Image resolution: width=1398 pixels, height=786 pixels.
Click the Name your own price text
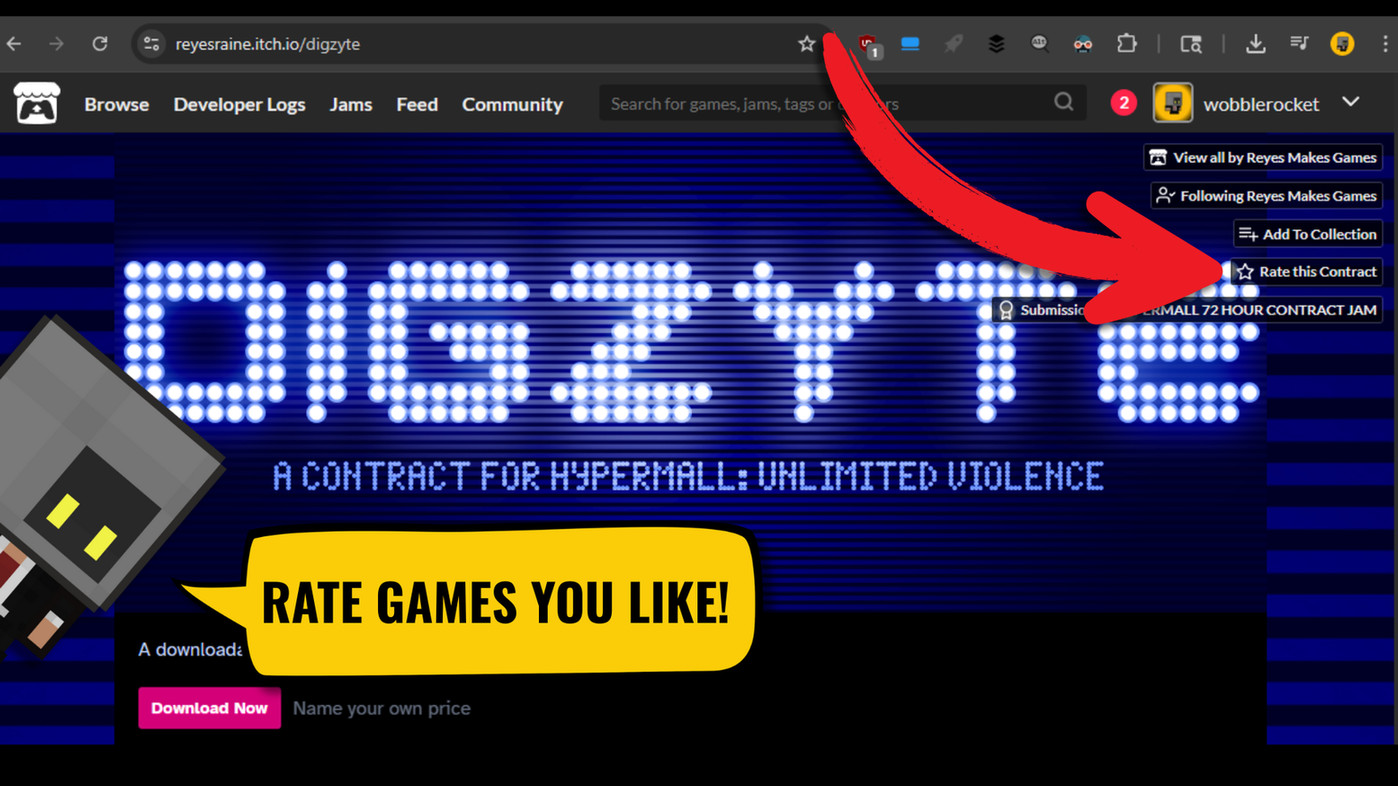(382, 708)
